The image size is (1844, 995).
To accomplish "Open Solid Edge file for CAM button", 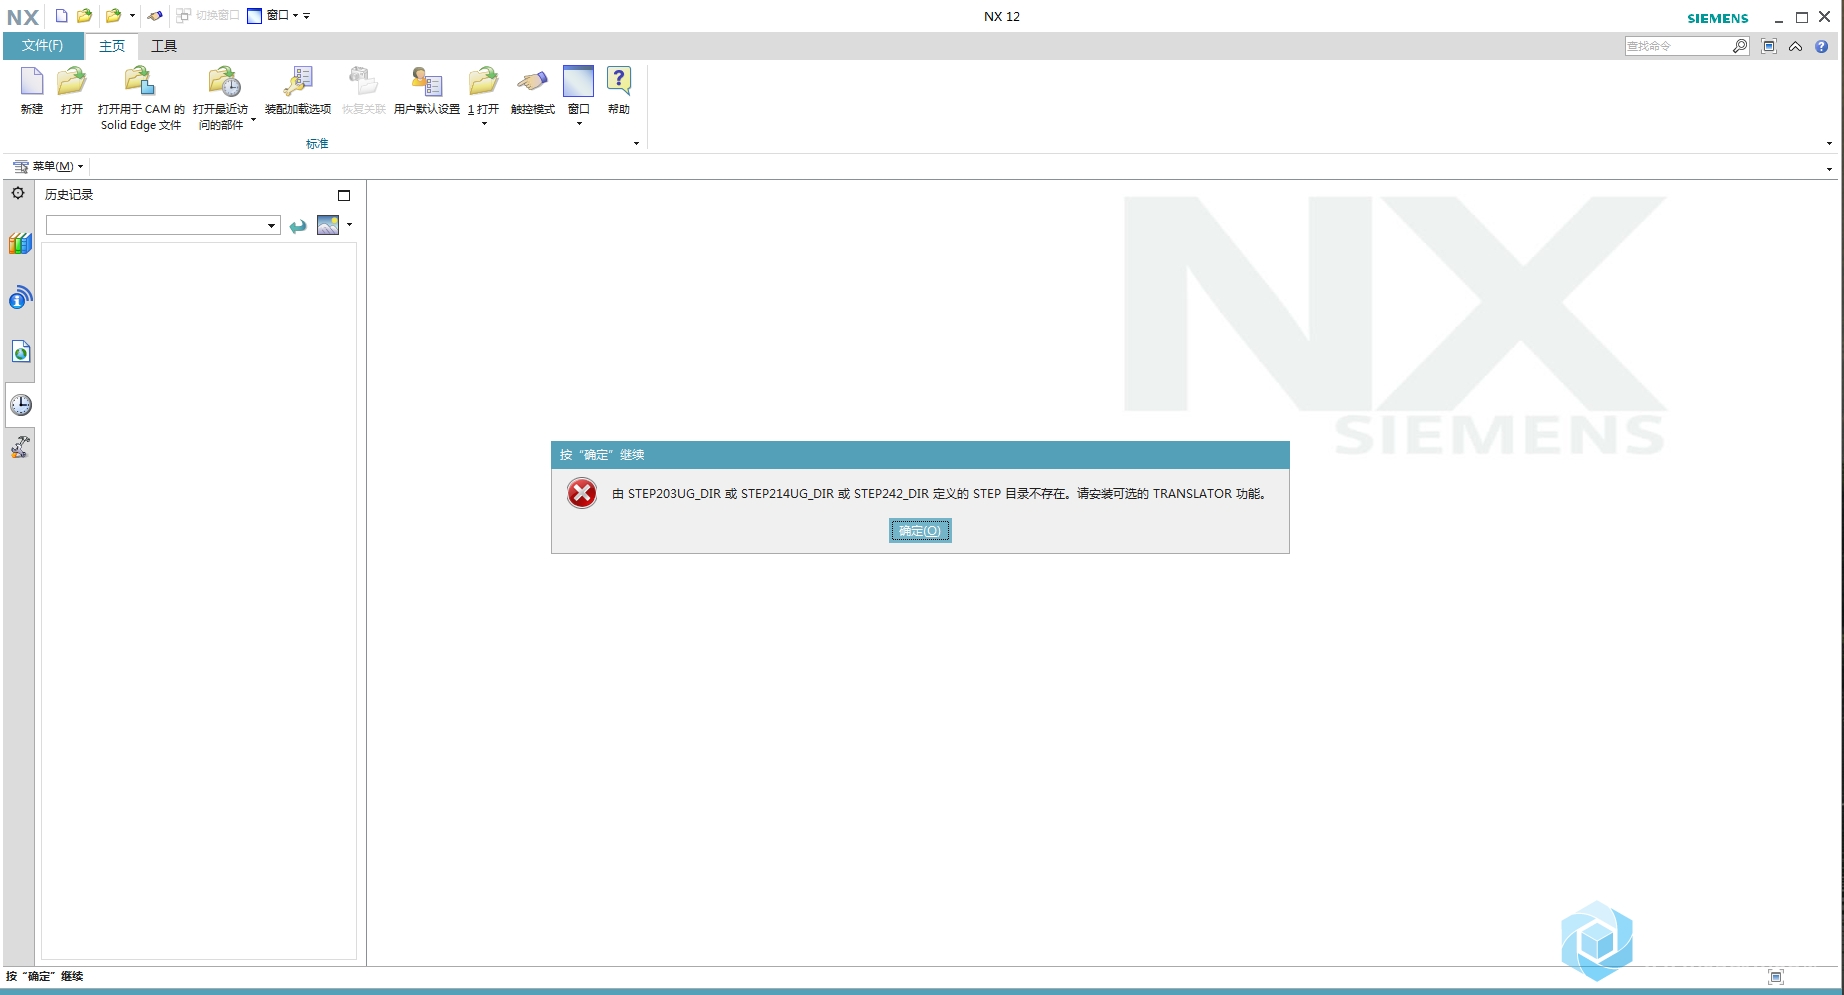I will pyautogui.click(x=141, y=98).
